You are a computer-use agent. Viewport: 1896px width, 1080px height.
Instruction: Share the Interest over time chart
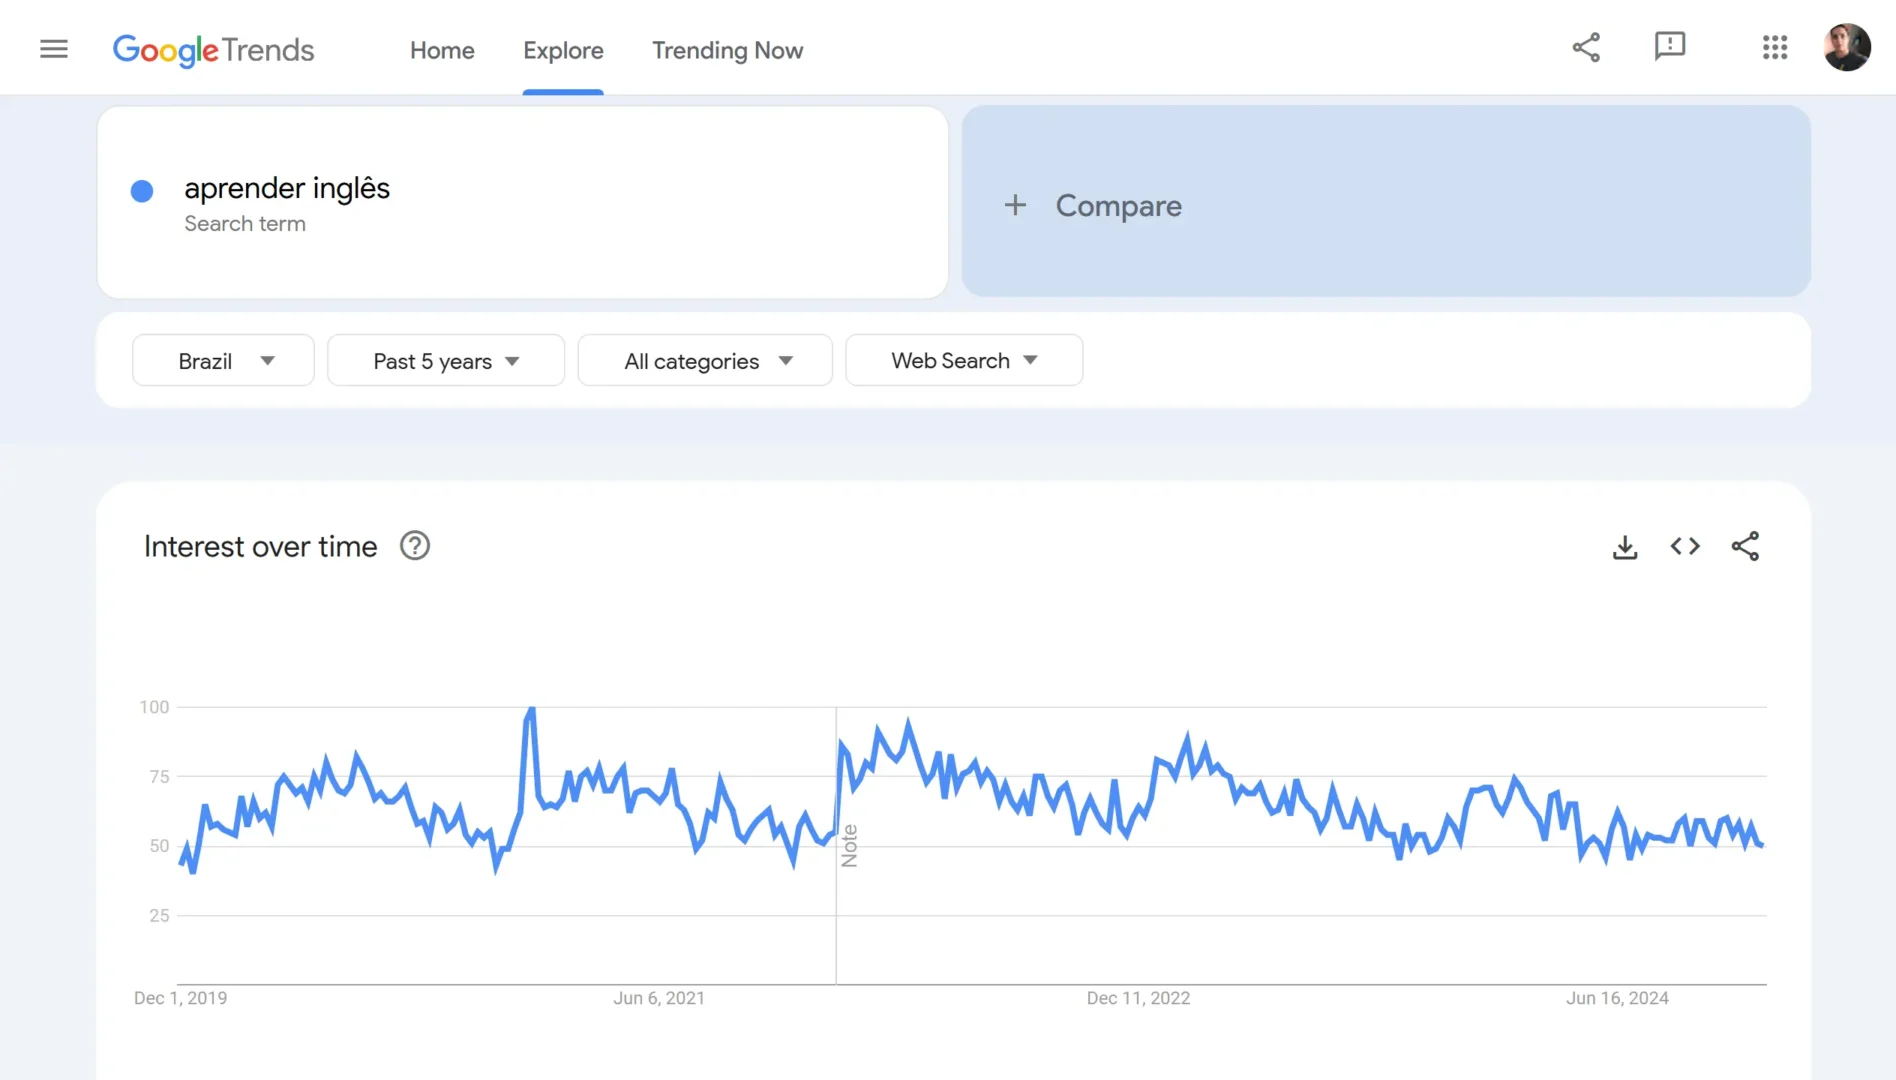(x=1745, y=546)
